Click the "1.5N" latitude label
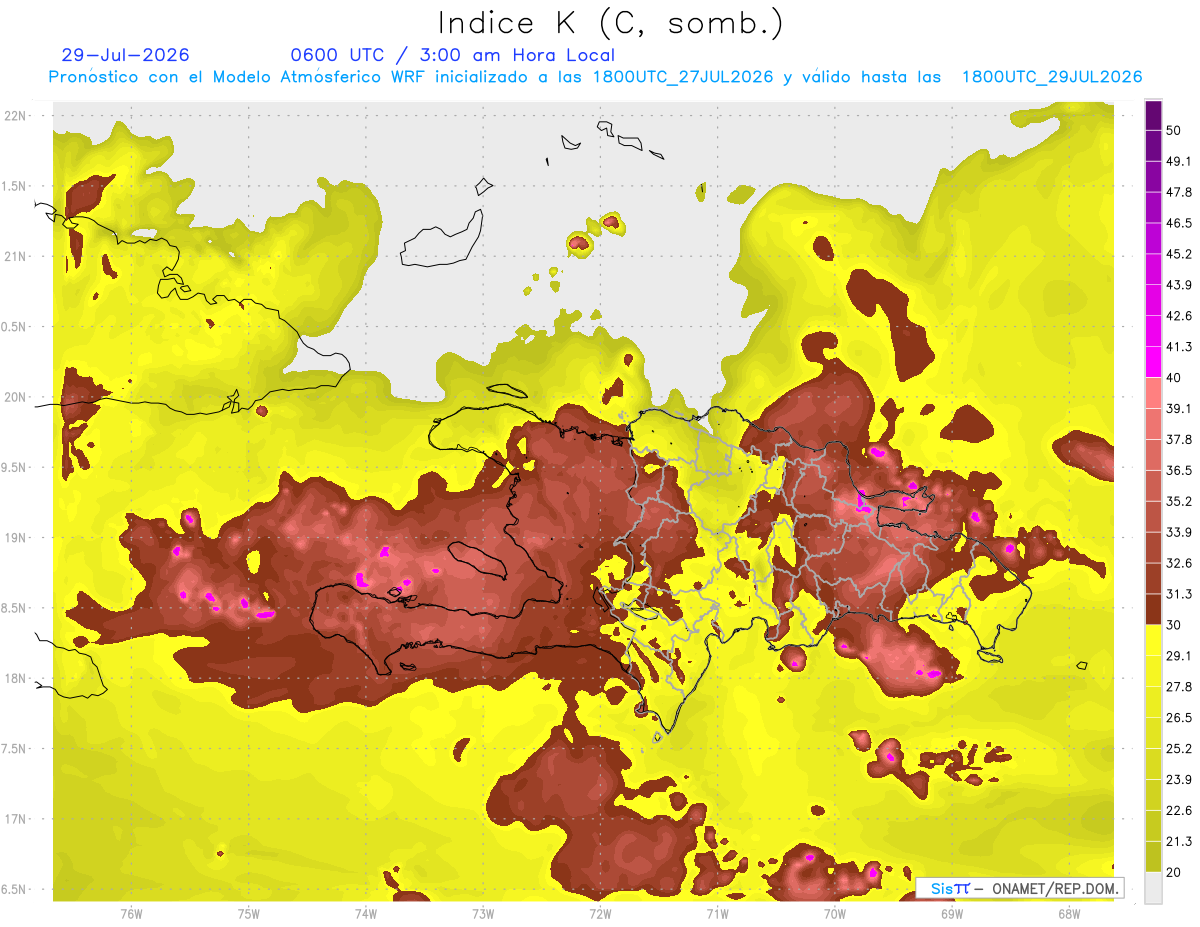The width and height of the screenshot is (1200, 927). click(x=15, y=186)
